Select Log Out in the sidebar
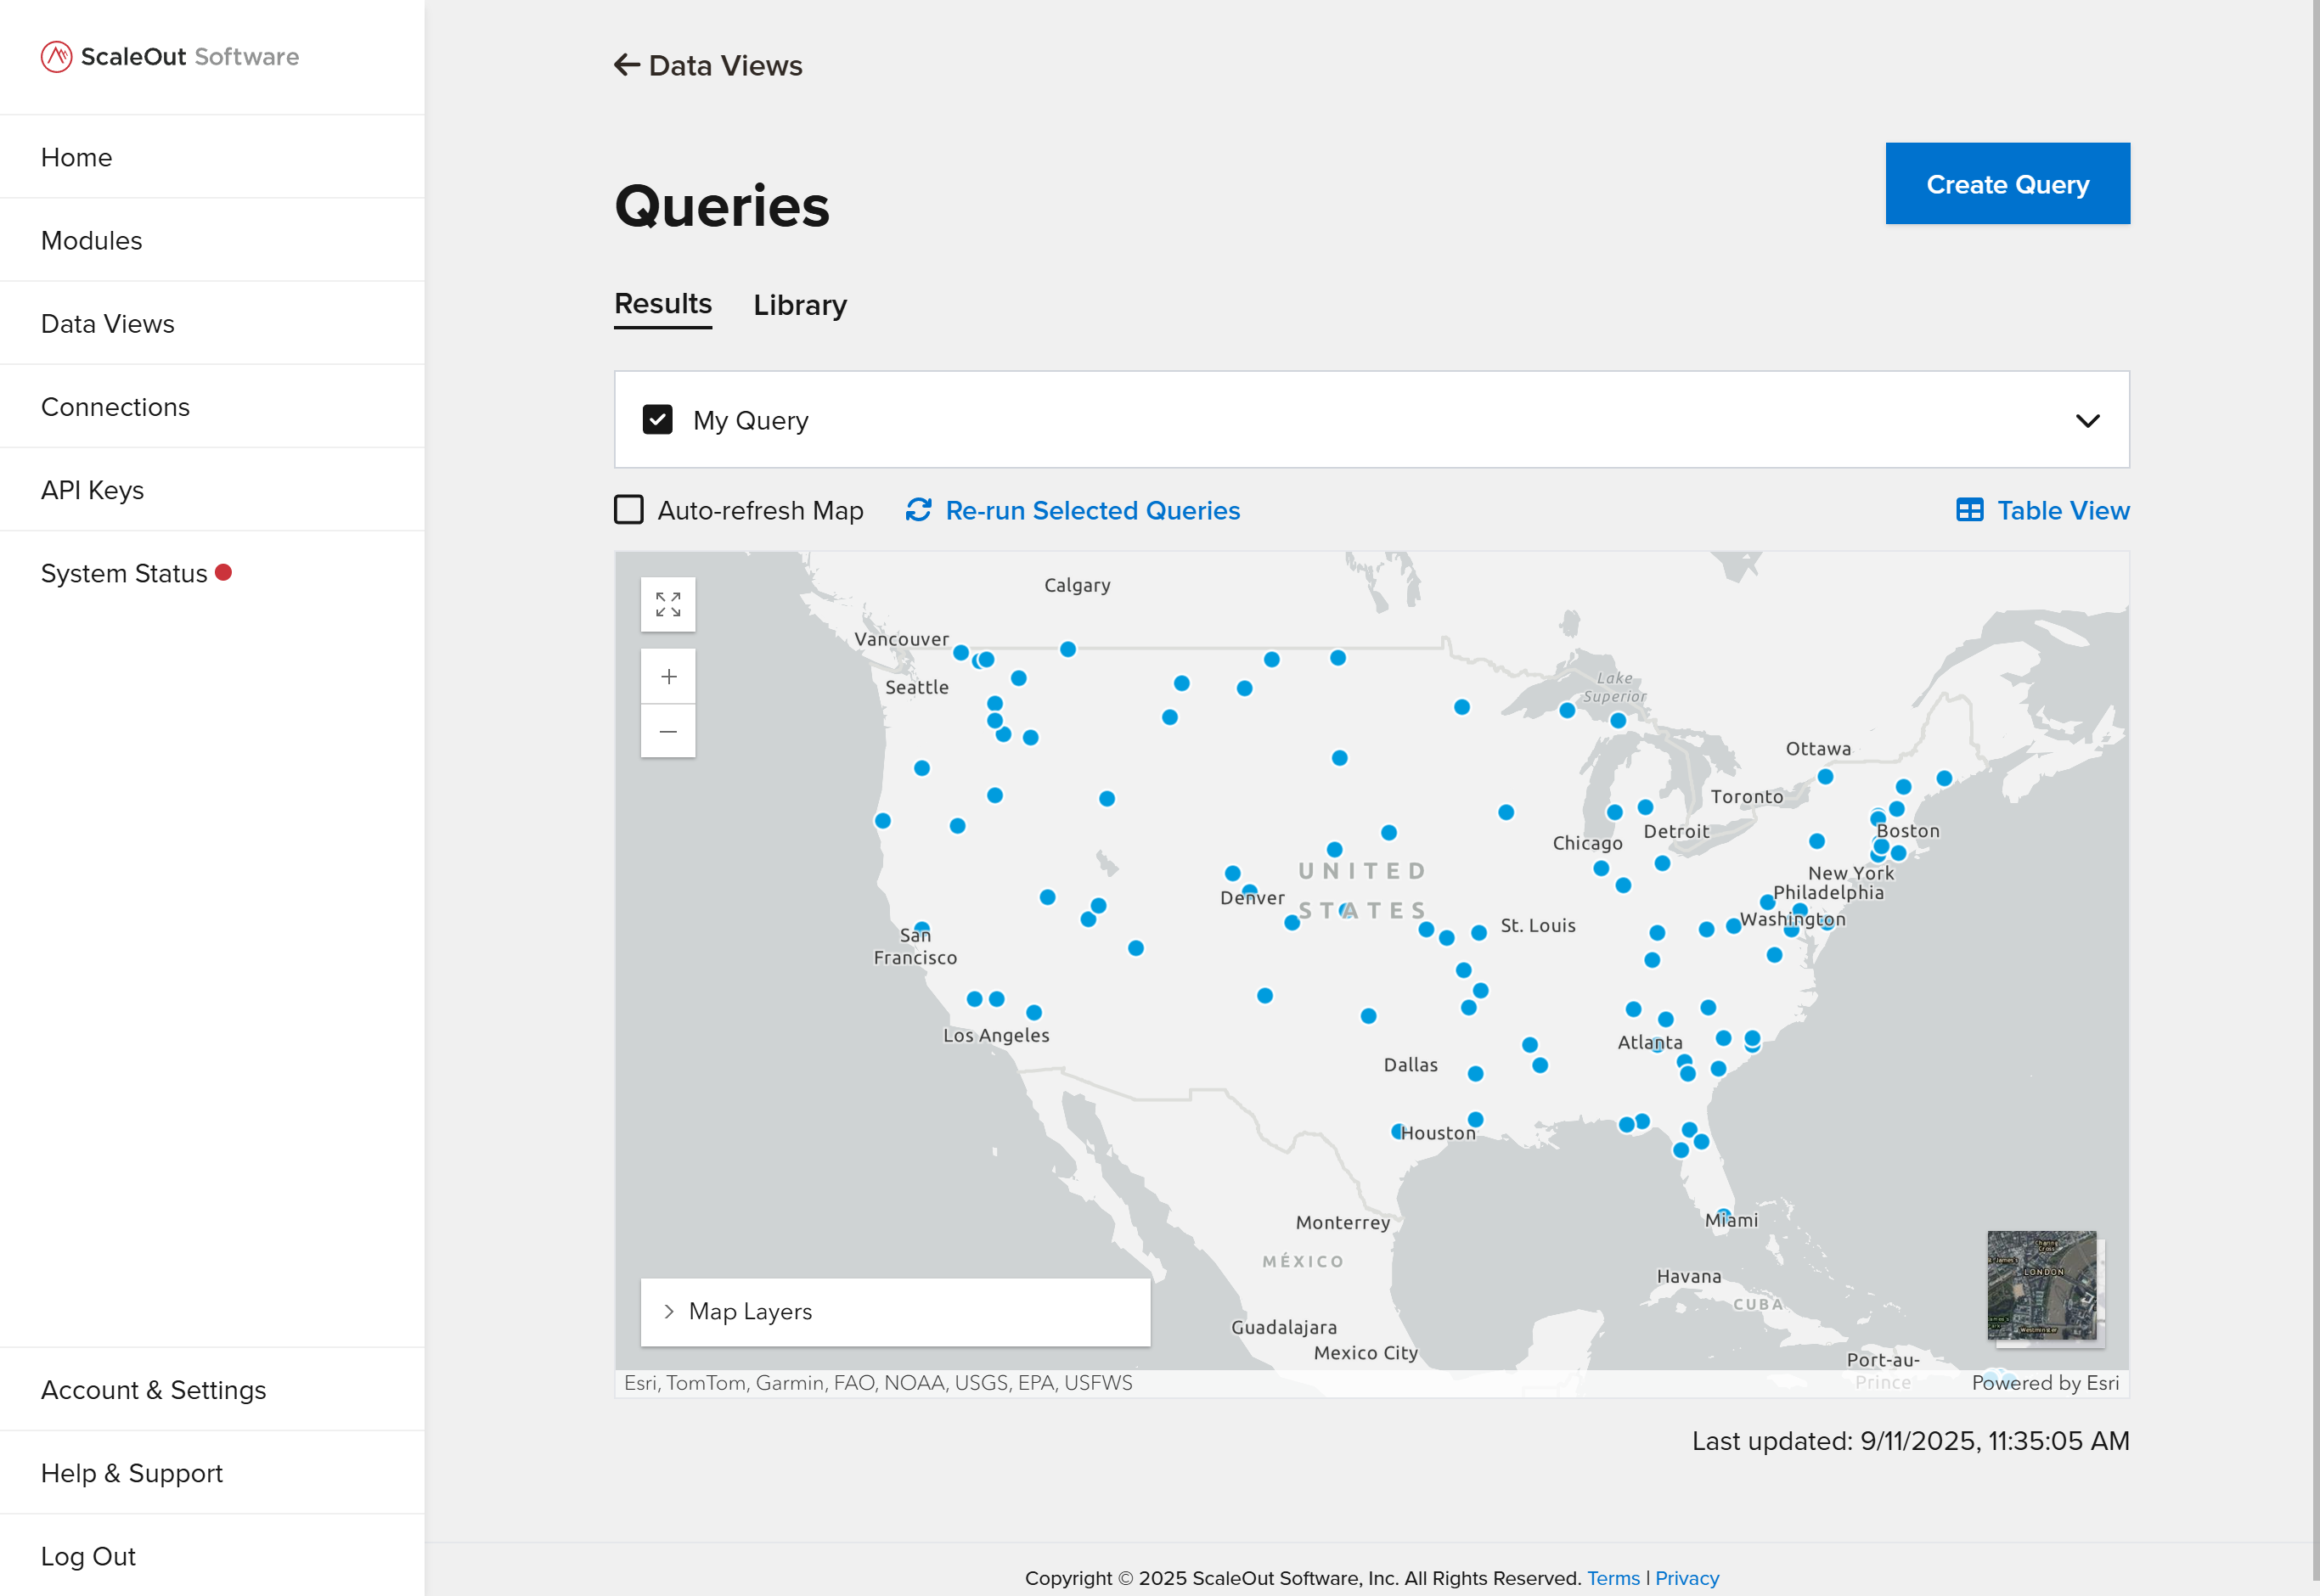The height and width of the screenshot is (1596, 2320). (212, 1555)
